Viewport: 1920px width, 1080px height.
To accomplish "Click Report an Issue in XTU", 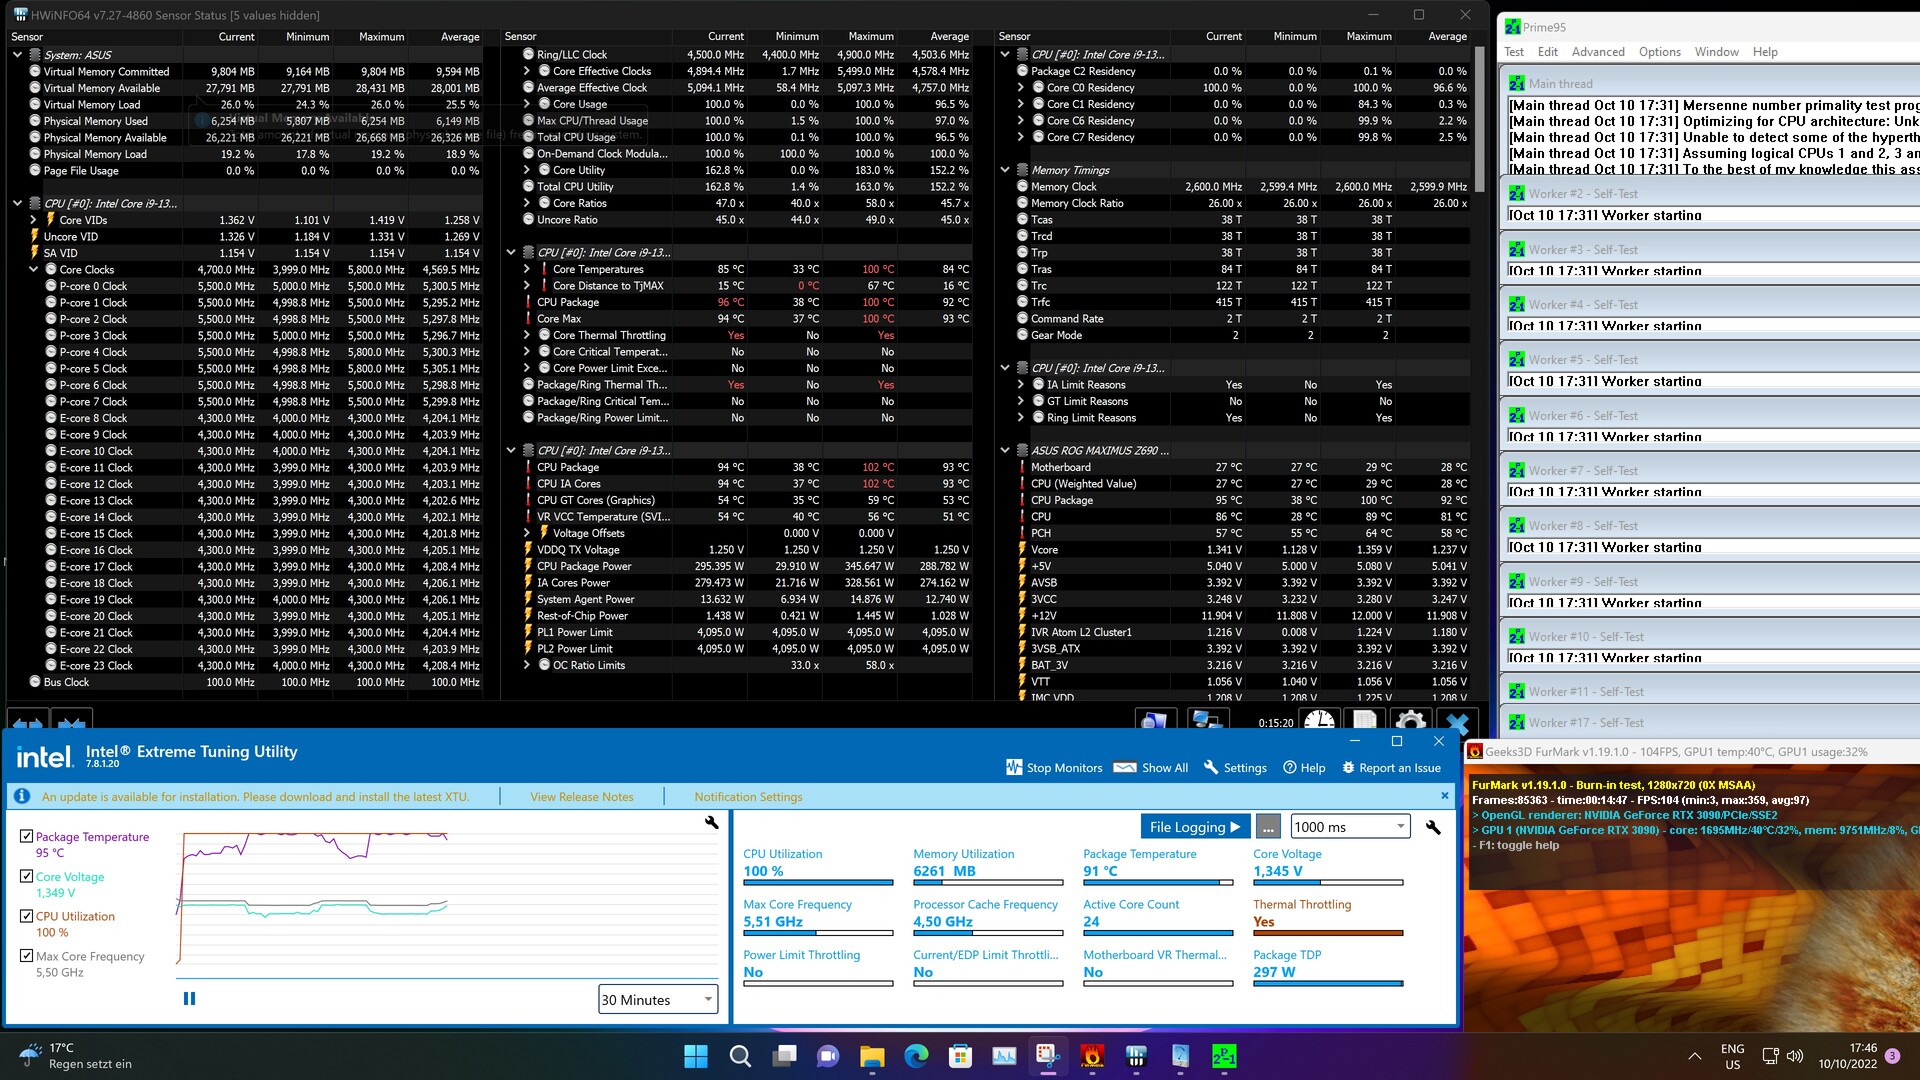I will click(1391, 768).
